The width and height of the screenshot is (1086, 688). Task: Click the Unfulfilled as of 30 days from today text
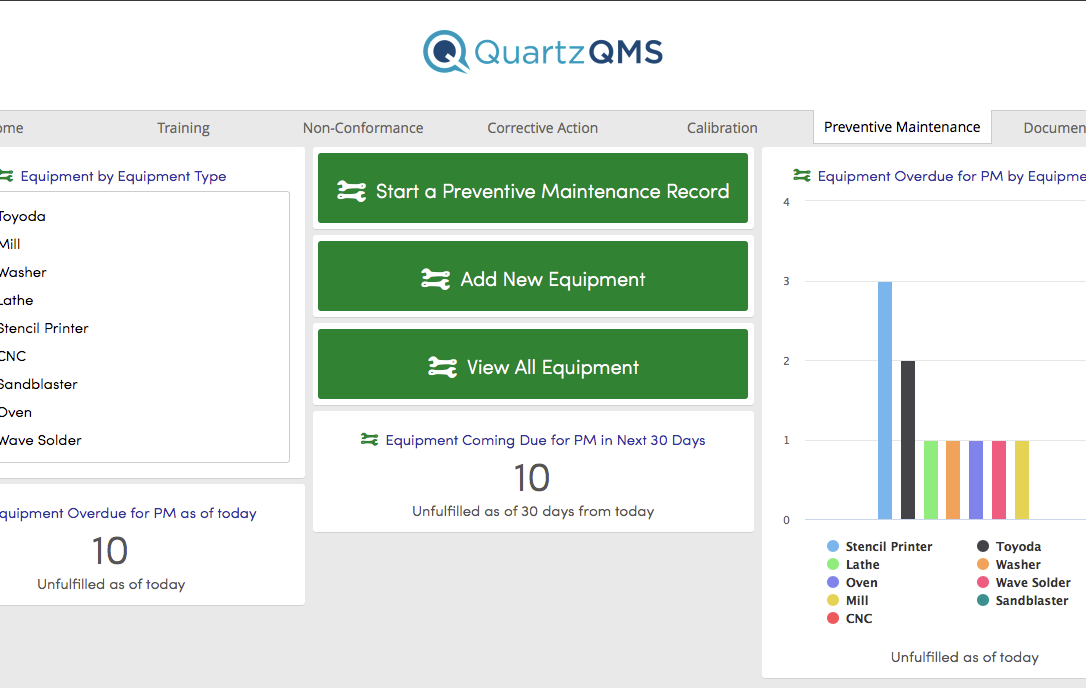533,511
